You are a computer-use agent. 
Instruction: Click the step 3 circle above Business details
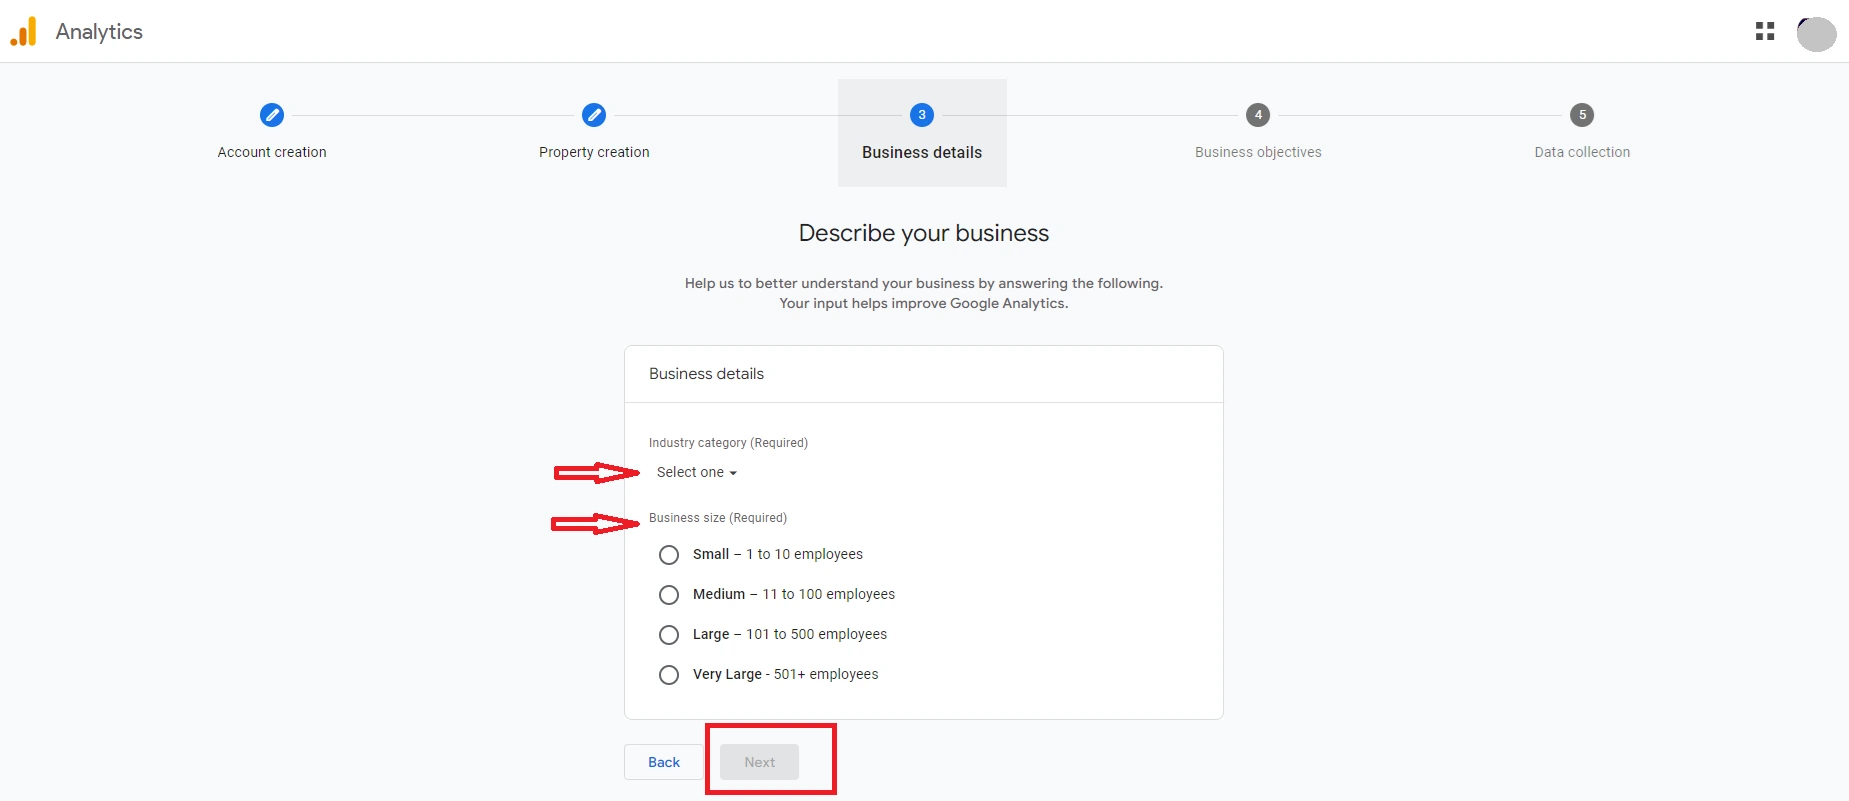coord(921,114)
